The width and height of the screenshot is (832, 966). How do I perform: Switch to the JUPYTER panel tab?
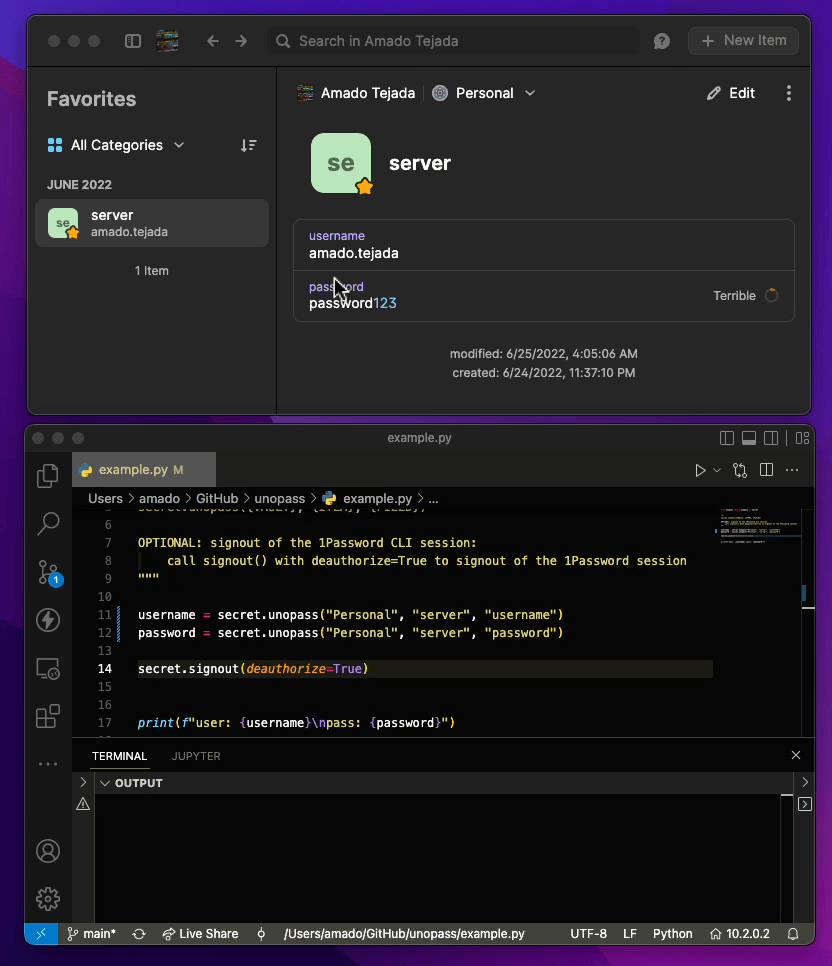(196, 756)
